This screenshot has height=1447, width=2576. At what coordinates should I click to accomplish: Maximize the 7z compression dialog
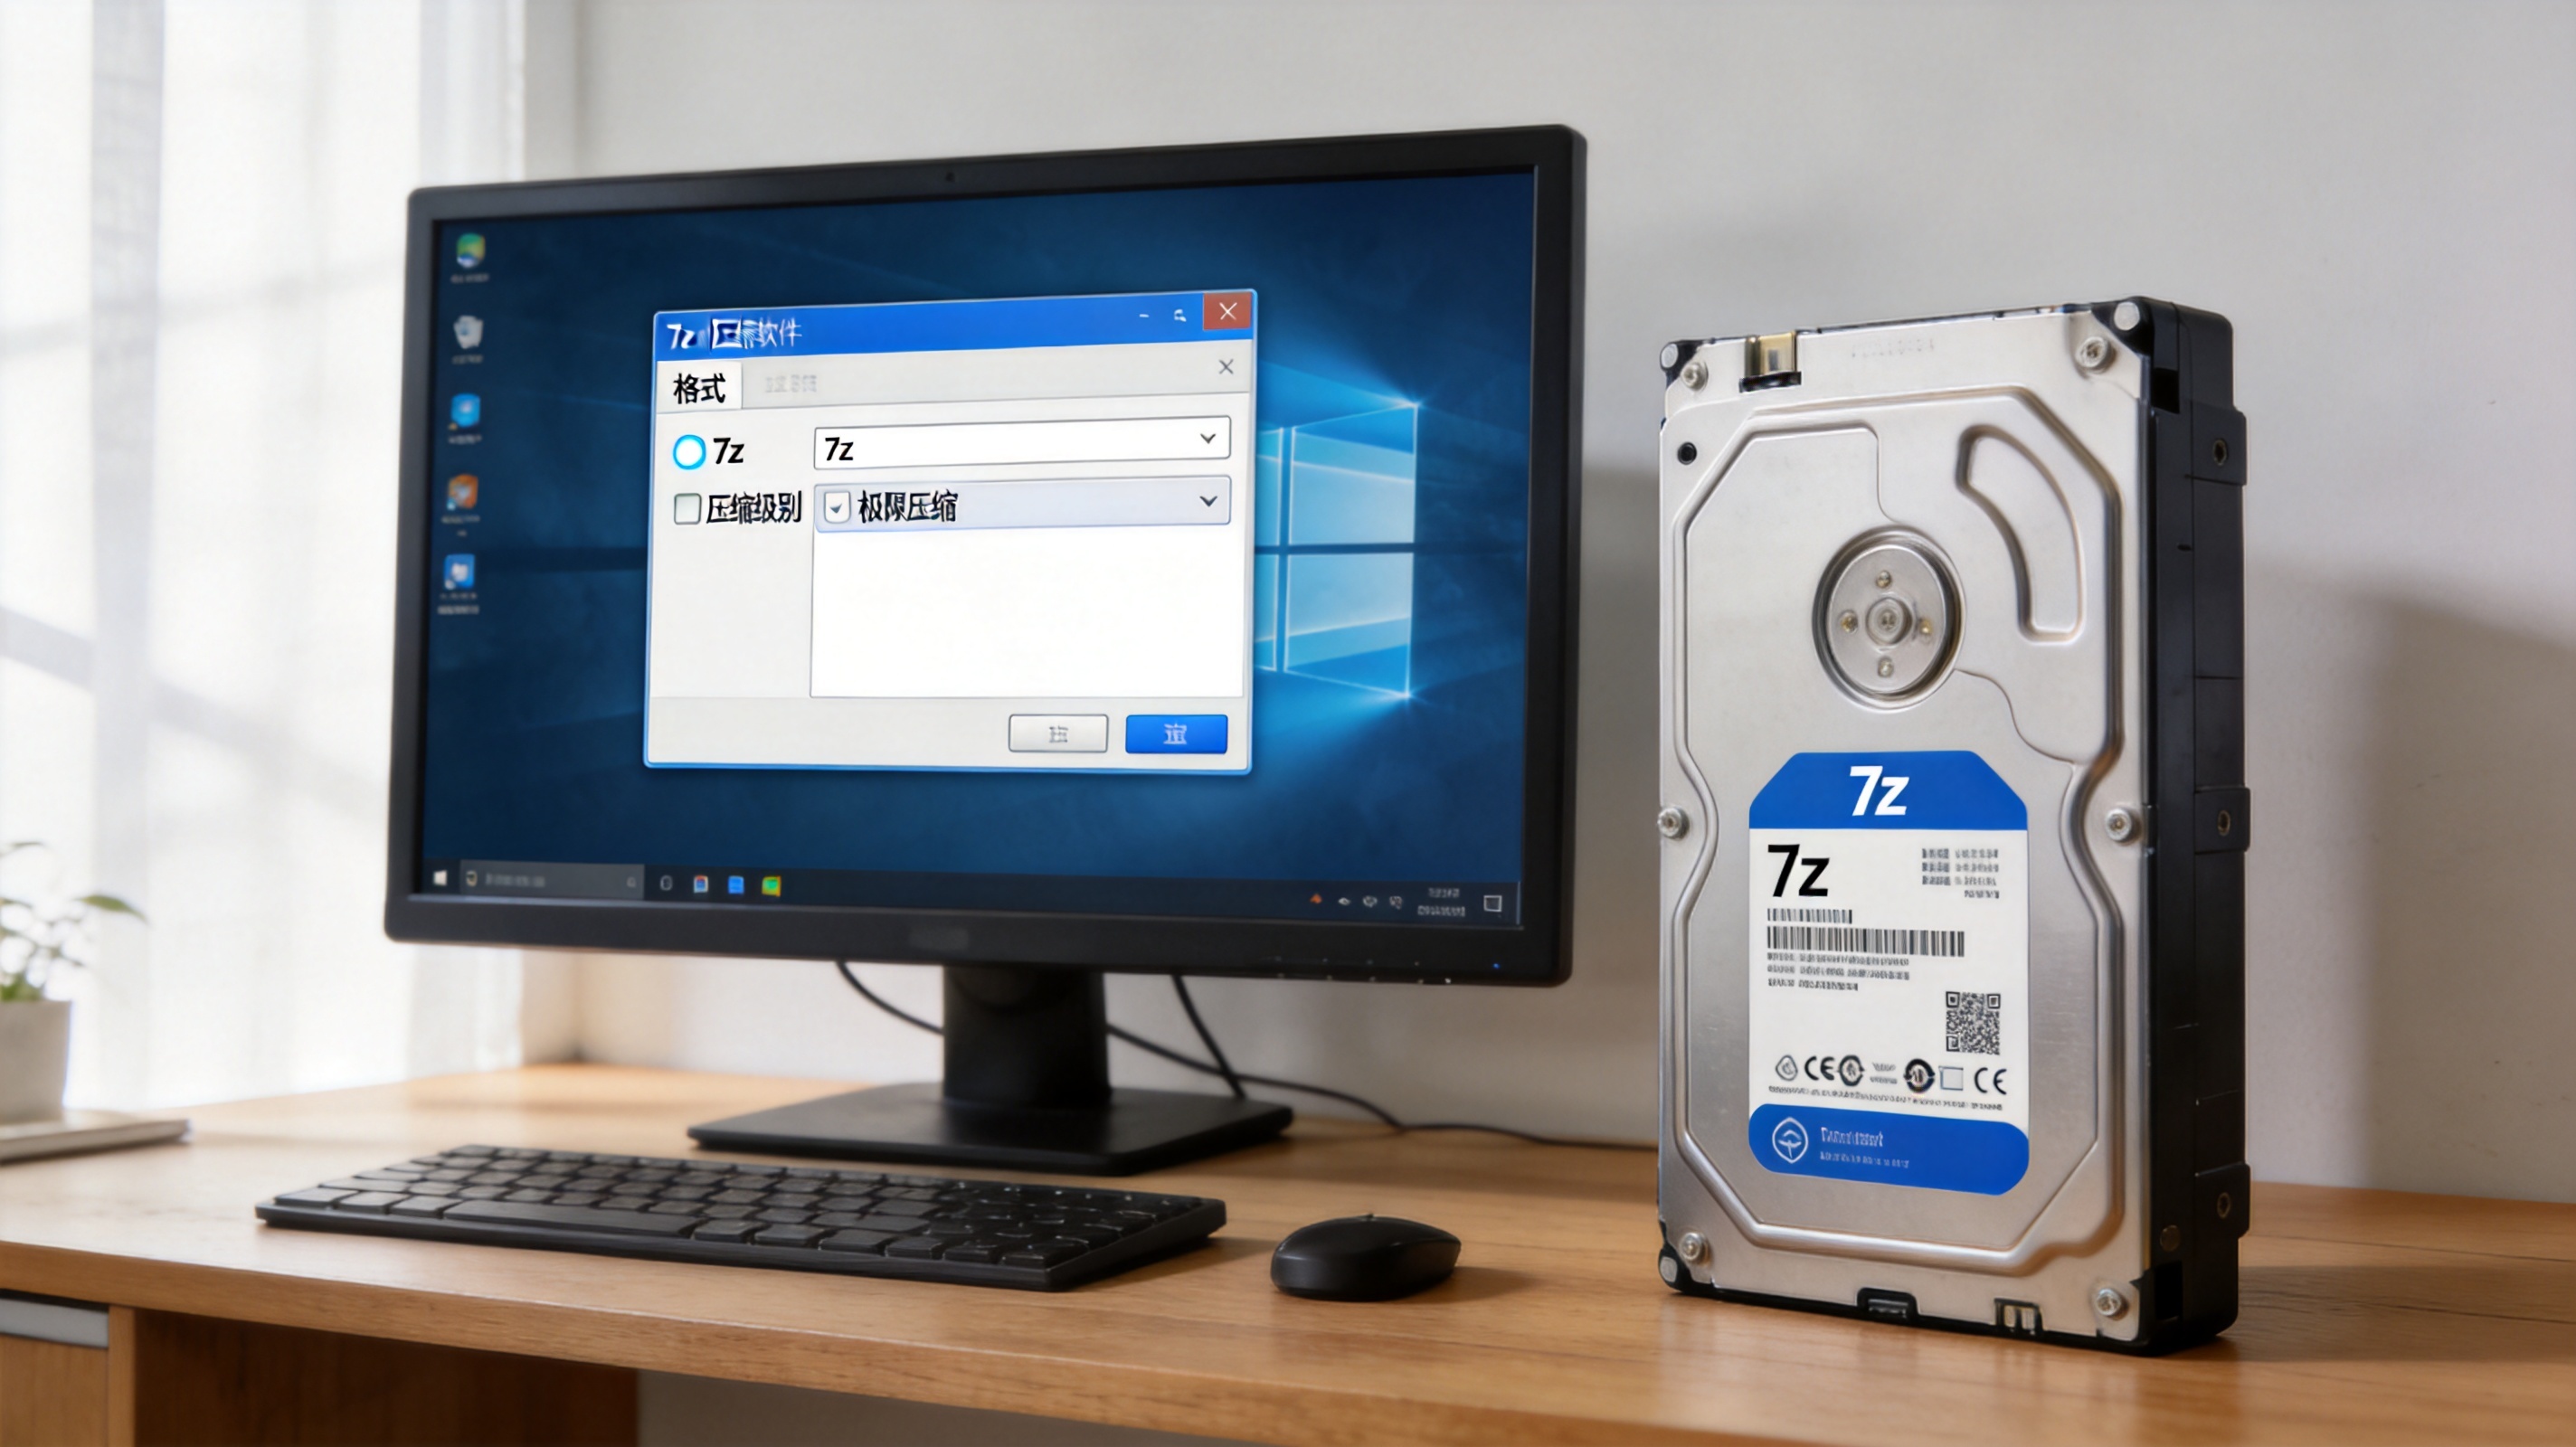pos(1180,315)
